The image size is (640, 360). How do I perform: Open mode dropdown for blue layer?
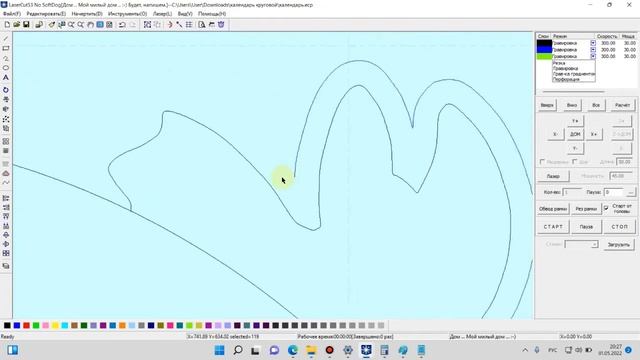(x=593, y=49)
